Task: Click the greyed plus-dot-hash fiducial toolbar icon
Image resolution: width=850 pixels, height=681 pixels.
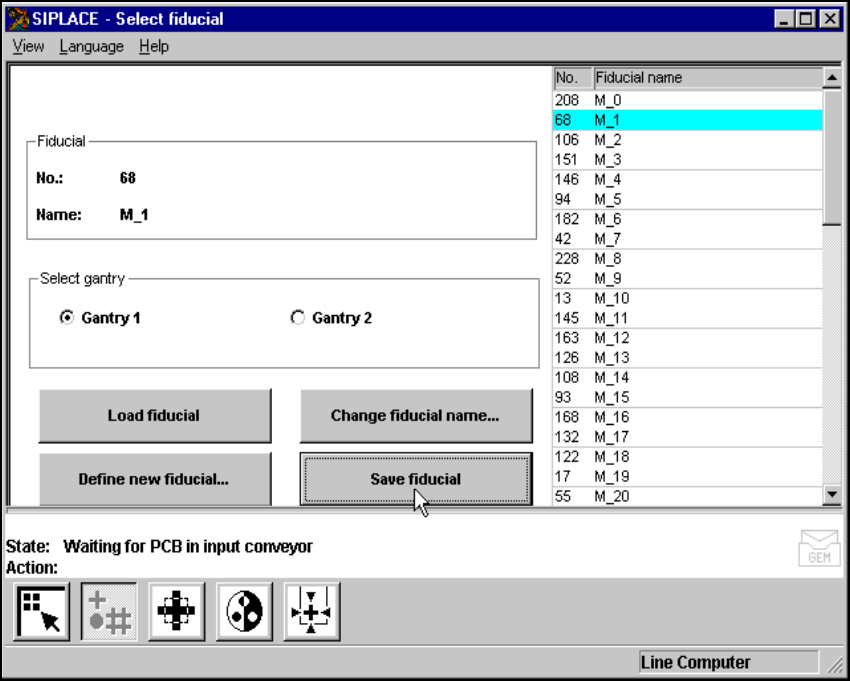Action: tap(109, 612)
